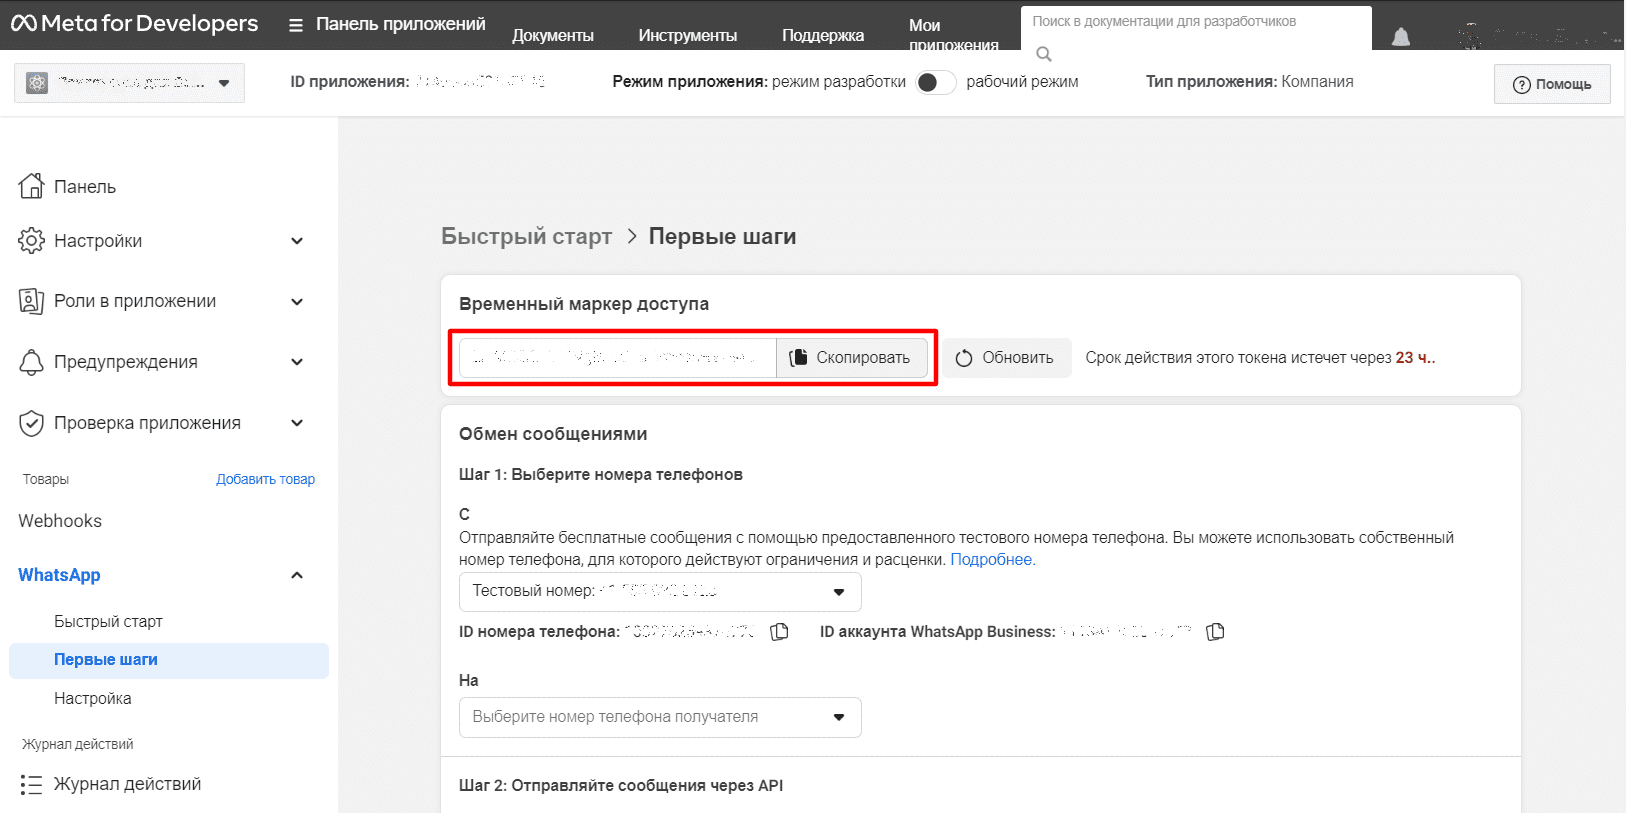Copy the WhatsApp Business account ID with the copy icon
Viewport: 1626px width, 813px height.
(1215, 632)
